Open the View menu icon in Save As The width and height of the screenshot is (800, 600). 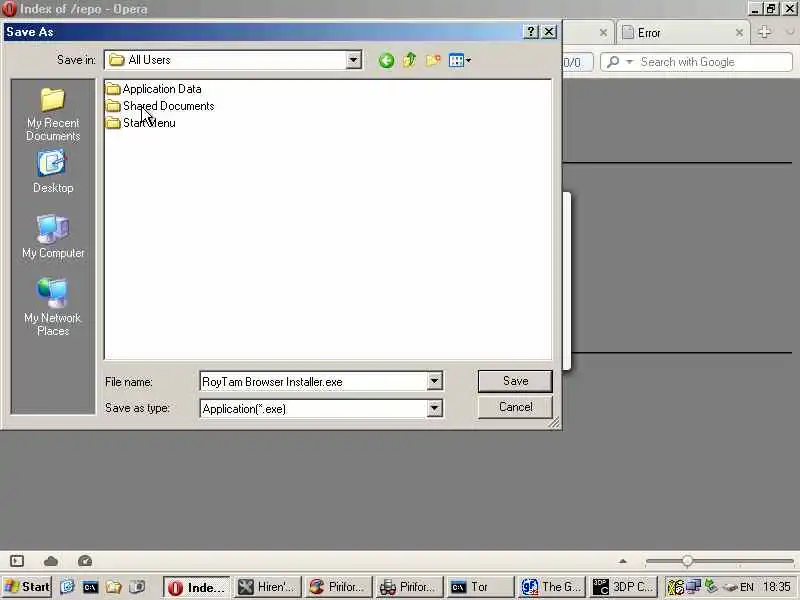coord(459,61)
